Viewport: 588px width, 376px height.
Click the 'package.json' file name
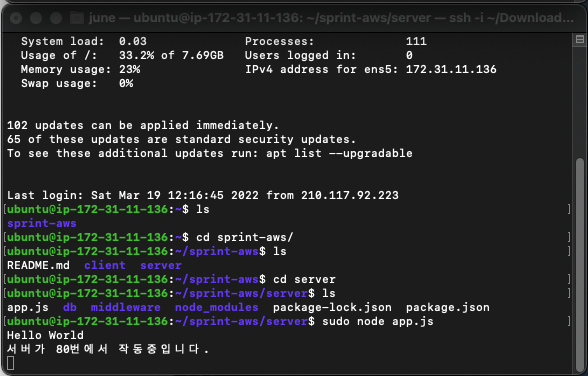pyautogui.click(x=447, y=307)
